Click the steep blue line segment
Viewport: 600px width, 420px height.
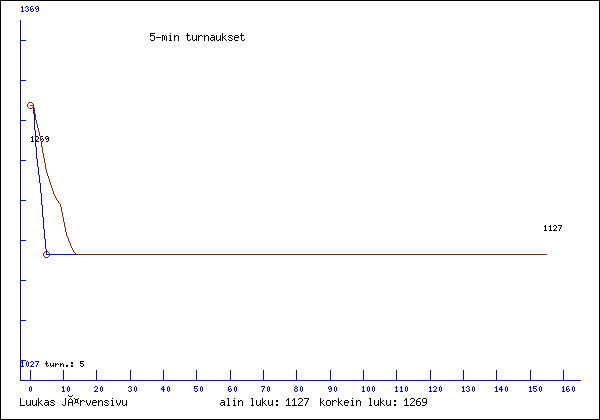39,180
